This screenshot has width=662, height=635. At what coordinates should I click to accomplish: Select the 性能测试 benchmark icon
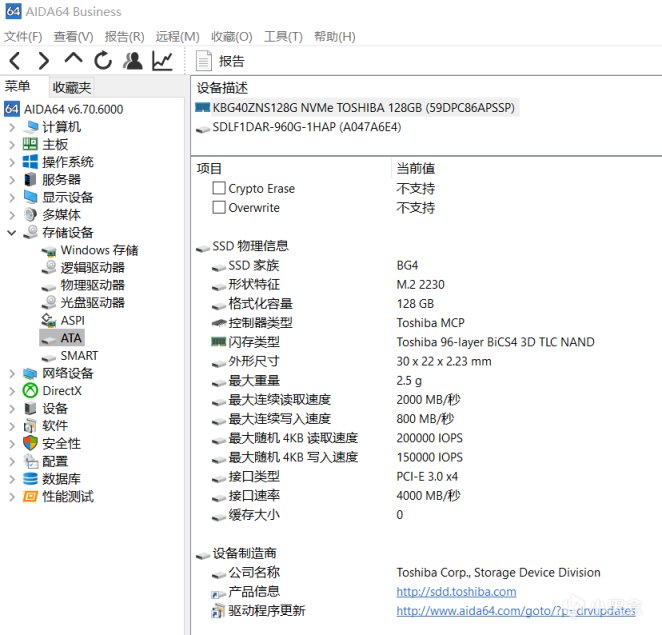[x=30, y=497]
